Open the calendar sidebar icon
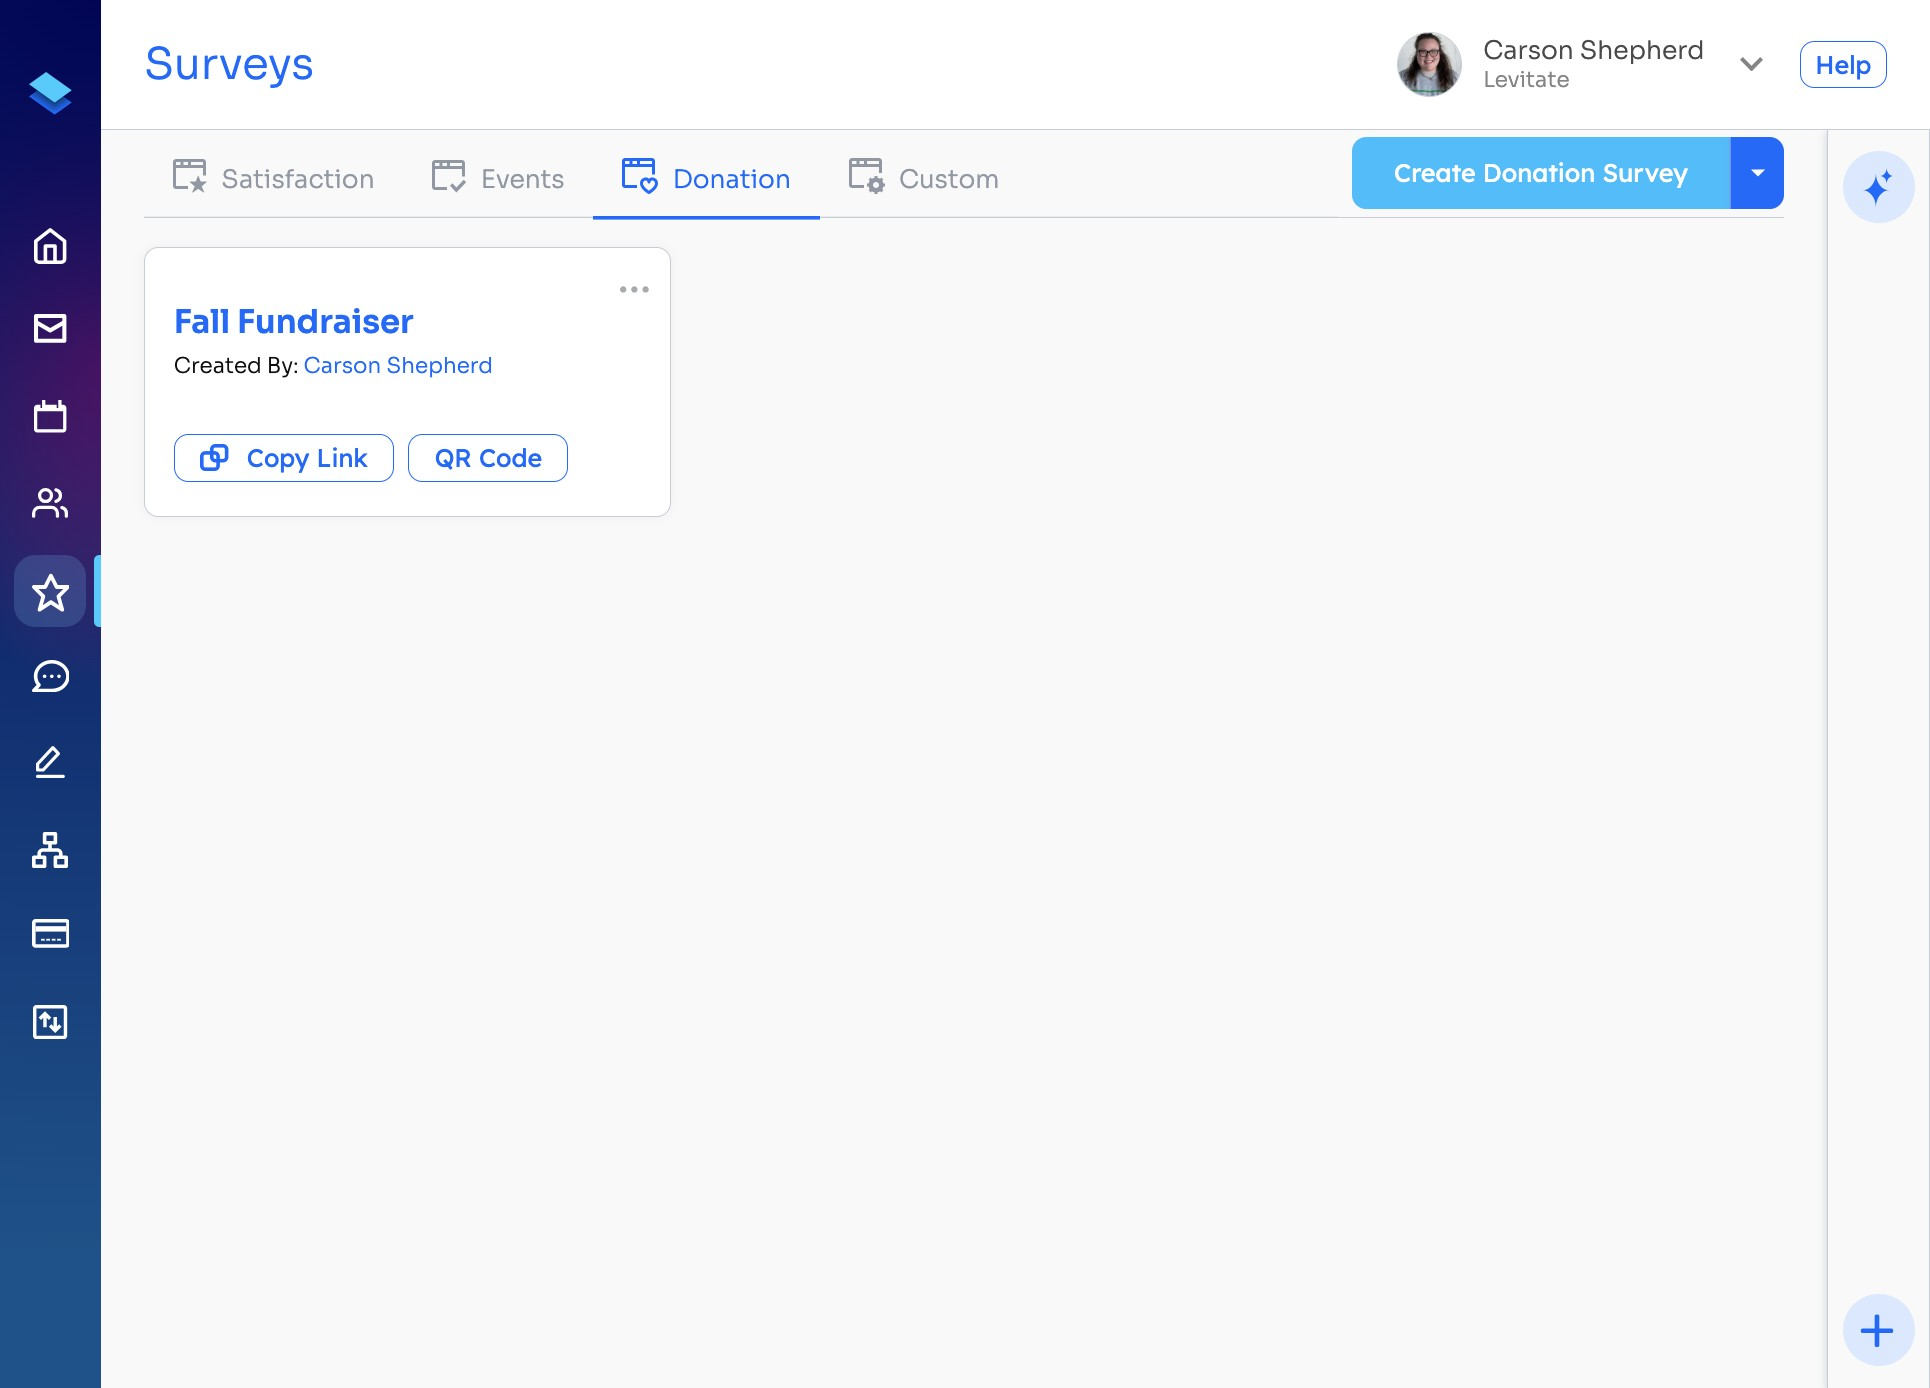This screenshot has height=1388, width=1930. tap(50, 416)
